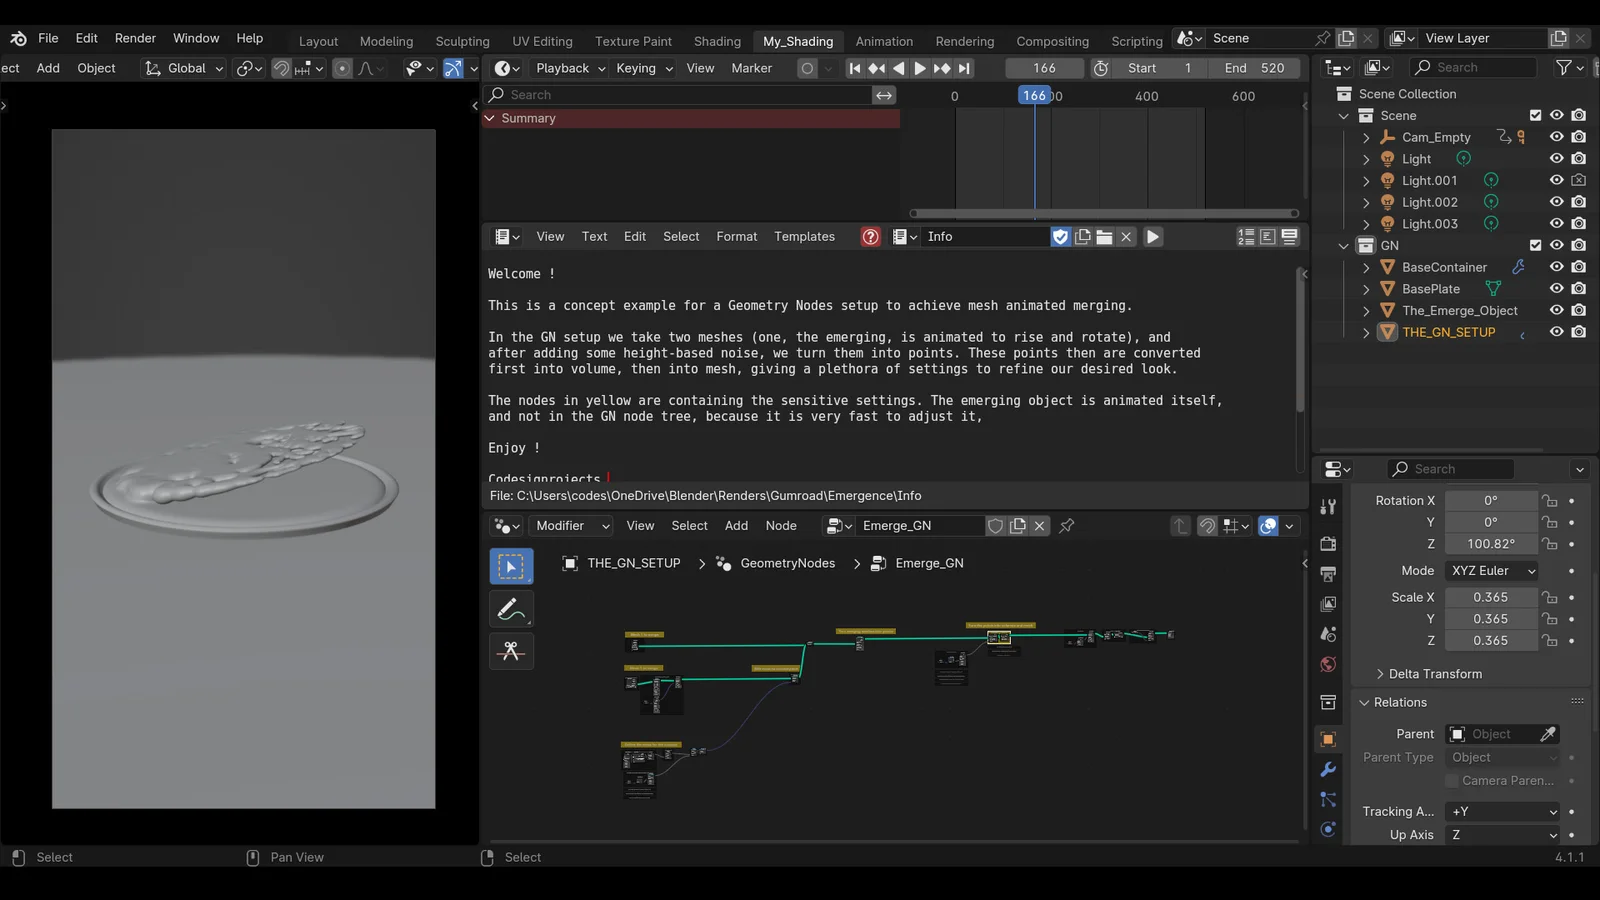Toggle snapping in the node editor header

point(1207,525)
